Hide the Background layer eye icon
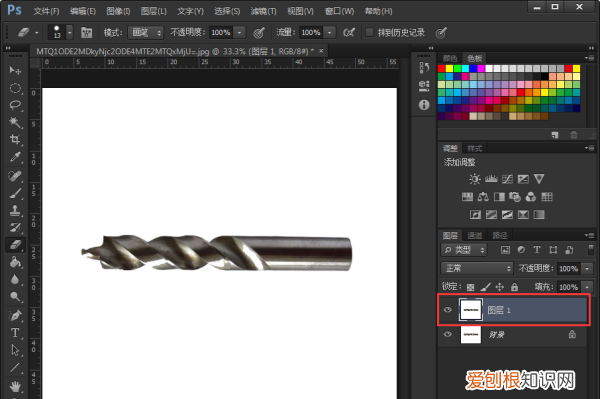The width and height of the screenshot is (600, 399). [x=448, y=334]
